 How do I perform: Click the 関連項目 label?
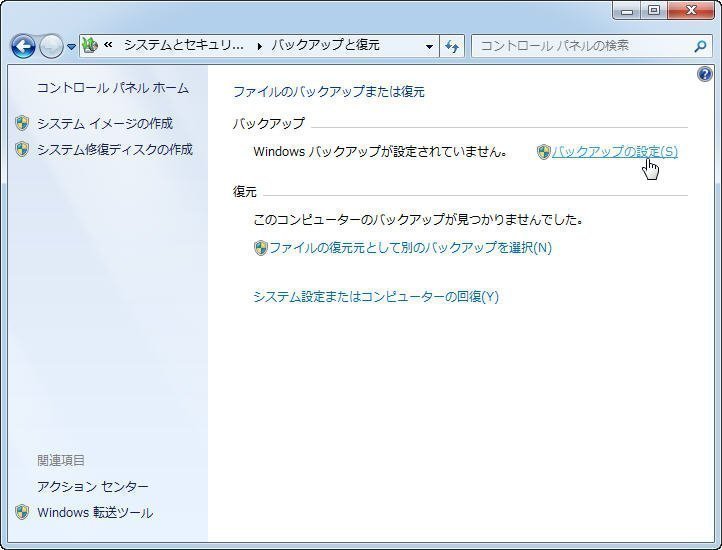point(61,460)
